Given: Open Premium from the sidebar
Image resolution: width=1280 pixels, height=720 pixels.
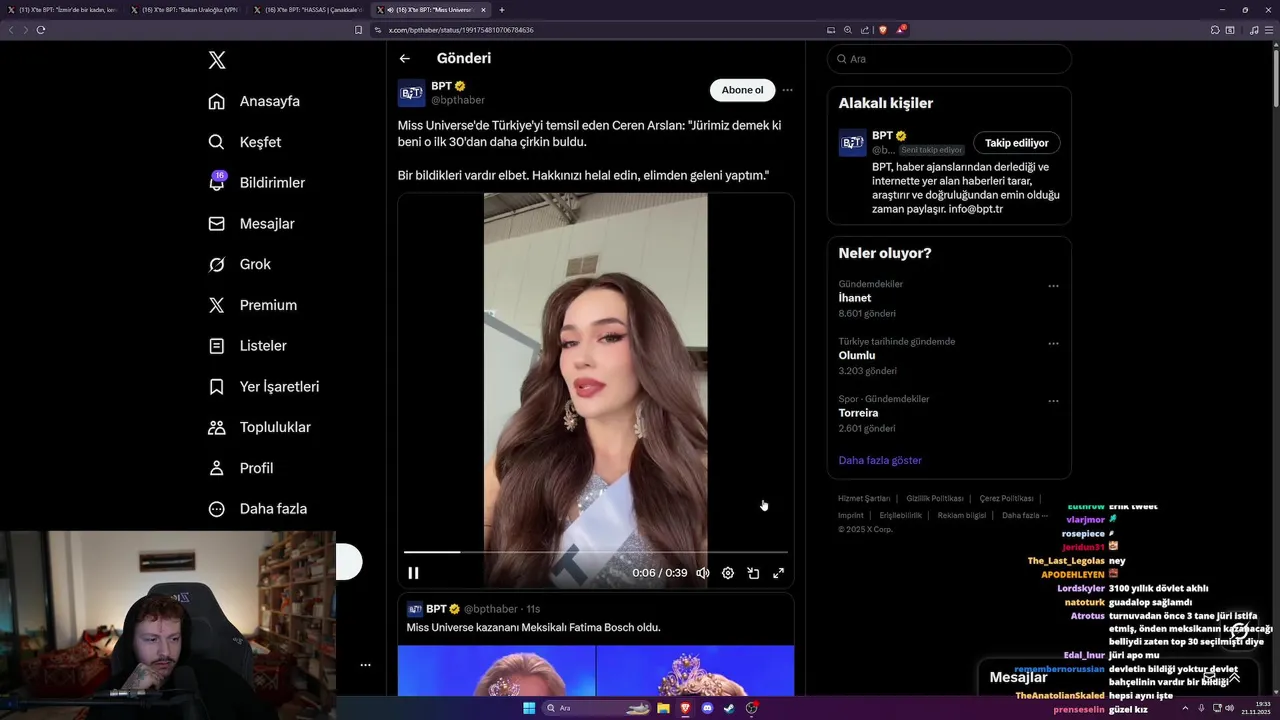Looking at the screenshot, I should pyautogui.click(x=252, y=305).
